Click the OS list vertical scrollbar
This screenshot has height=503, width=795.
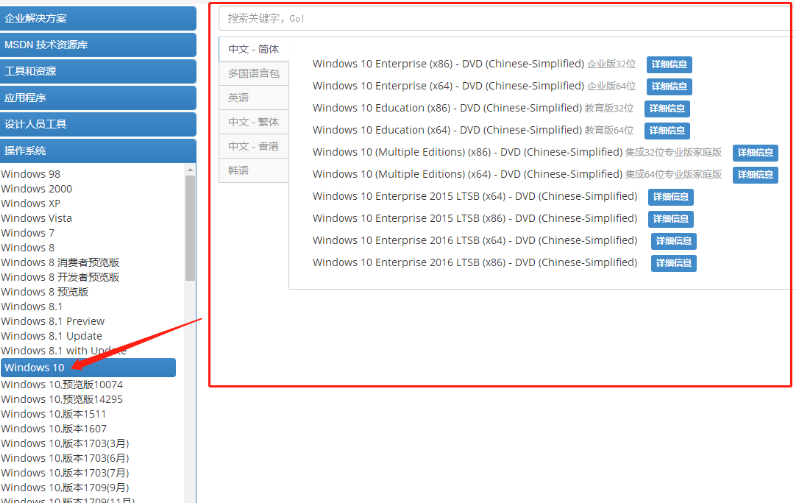point(190,230)
